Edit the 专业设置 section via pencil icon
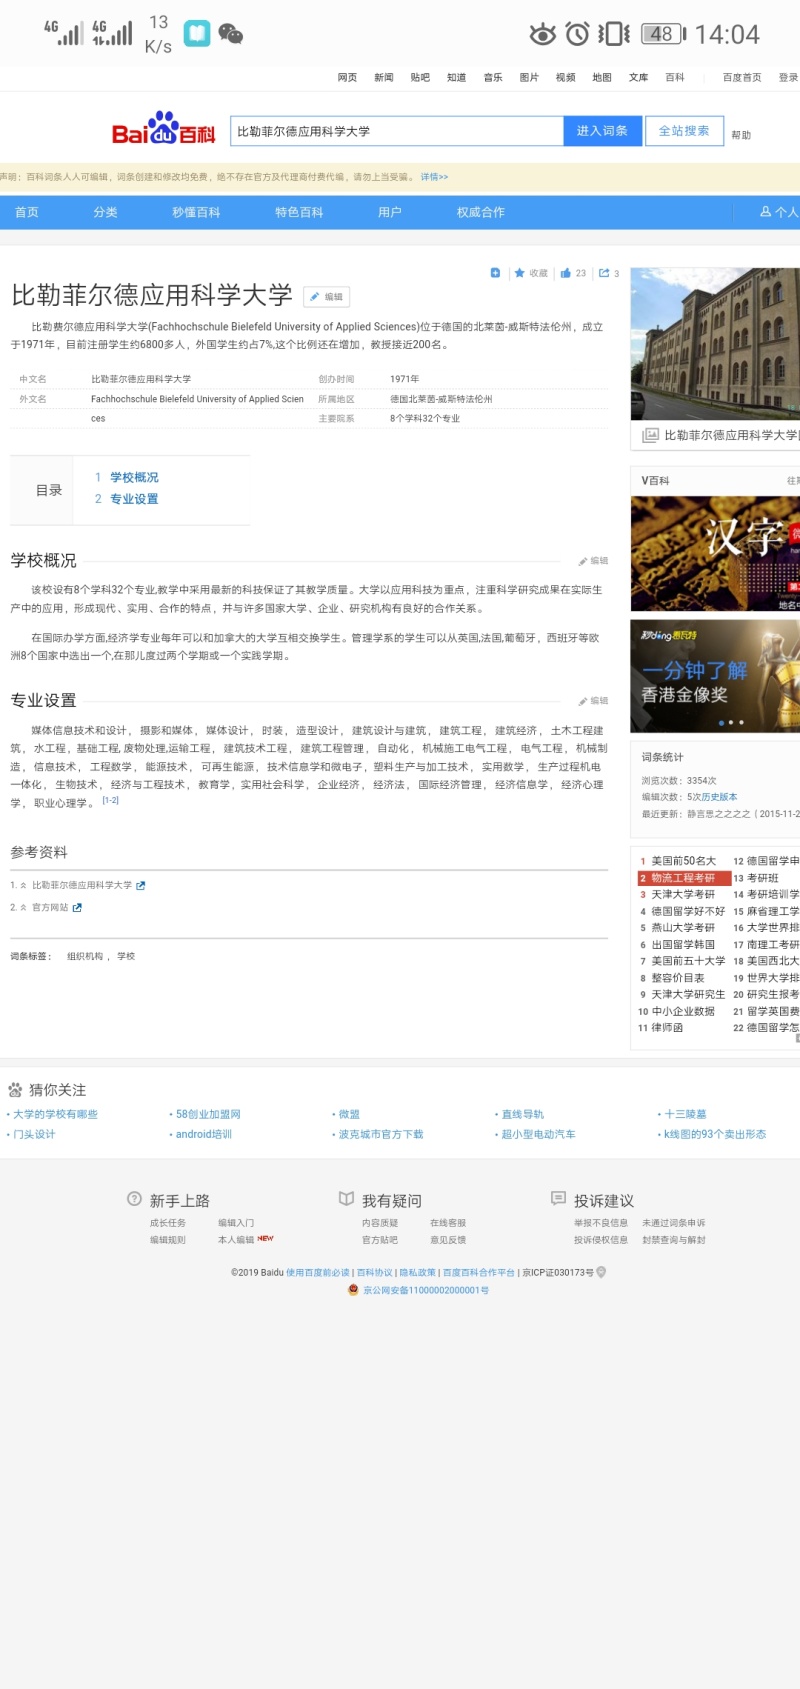Screen dimensions: 800x1689 [x=593, y=701]
